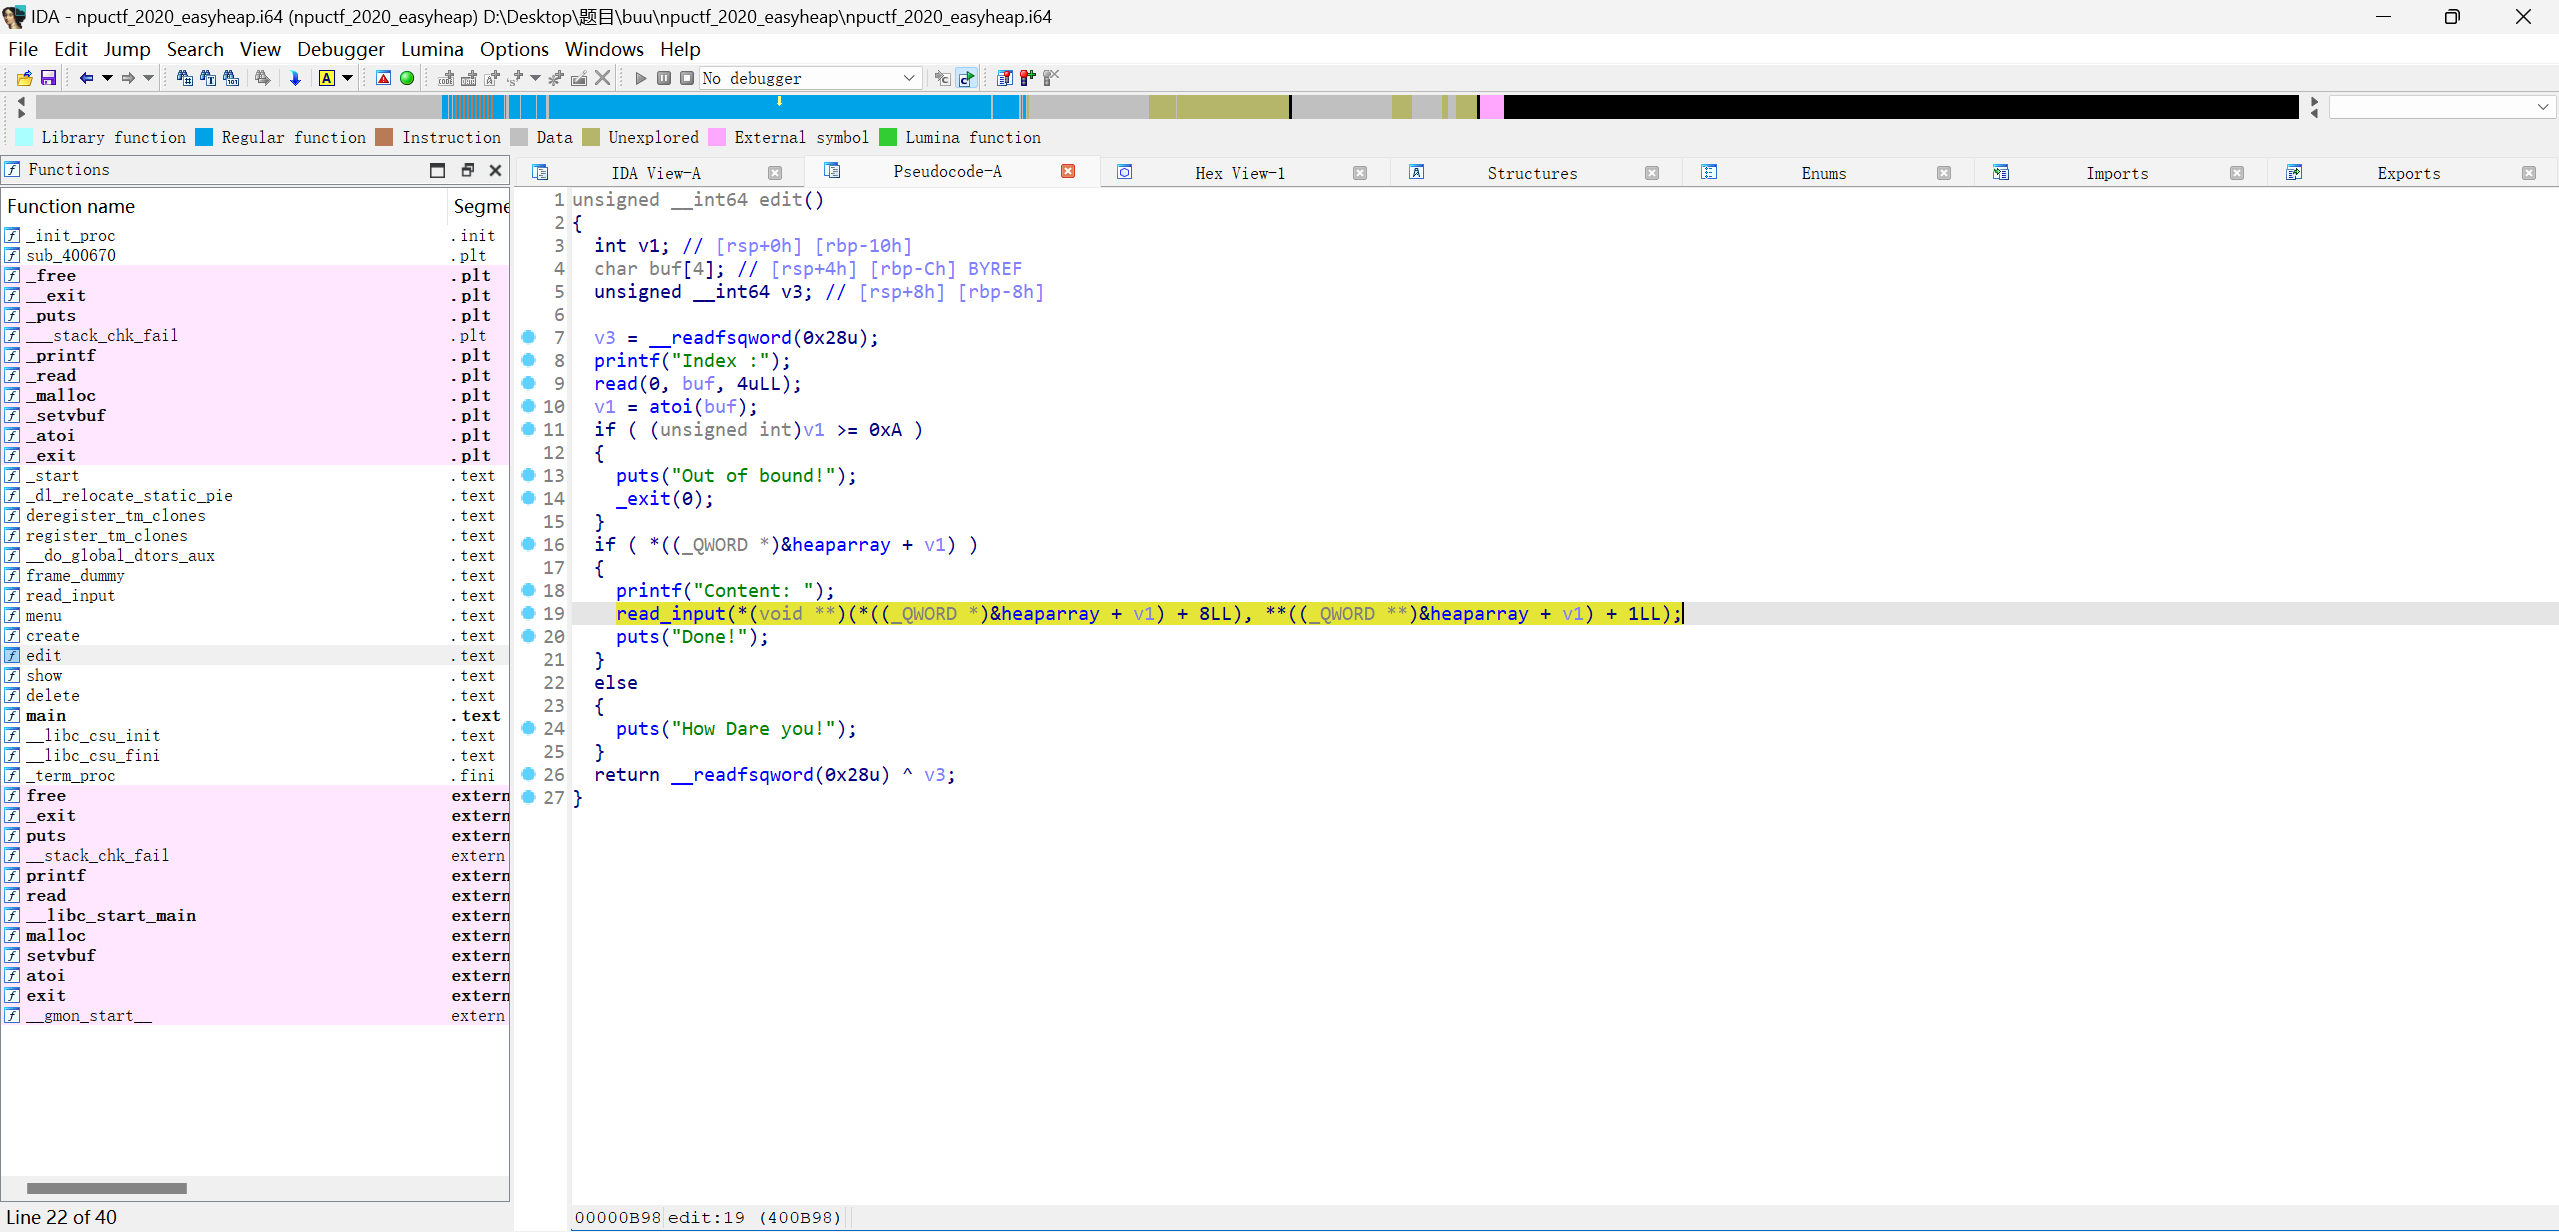The height and width of the screenshot is (1232, 2559).
Task: Jump forward with the right arrow icon
Action: click(128, 78)
